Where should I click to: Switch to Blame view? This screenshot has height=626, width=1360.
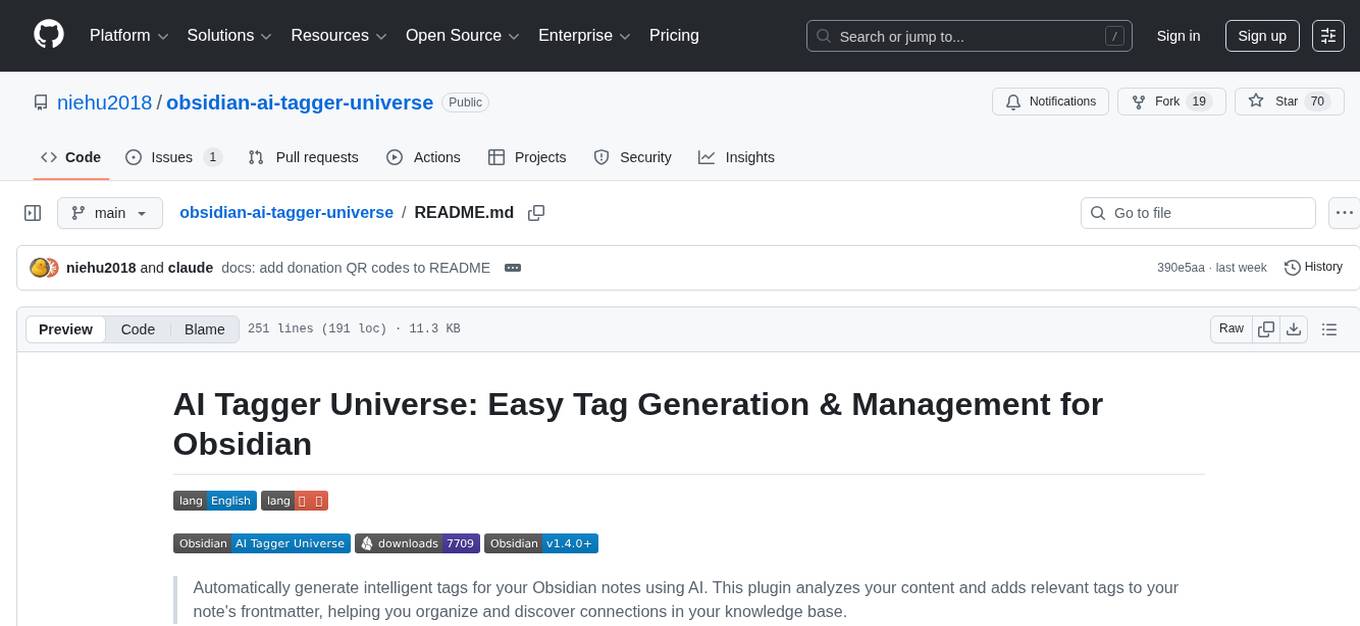pyautogui.click(x=204, y=329)
